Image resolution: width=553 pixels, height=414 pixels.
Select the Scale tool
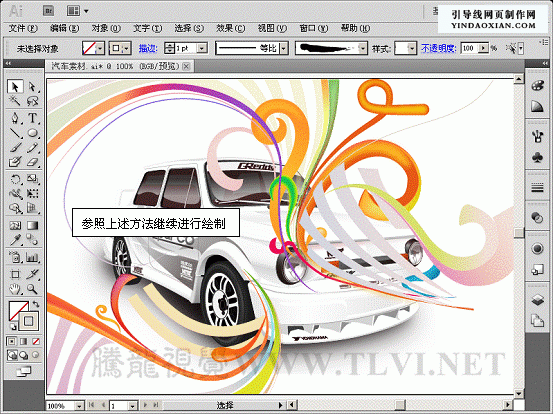(x=32, y=179)
